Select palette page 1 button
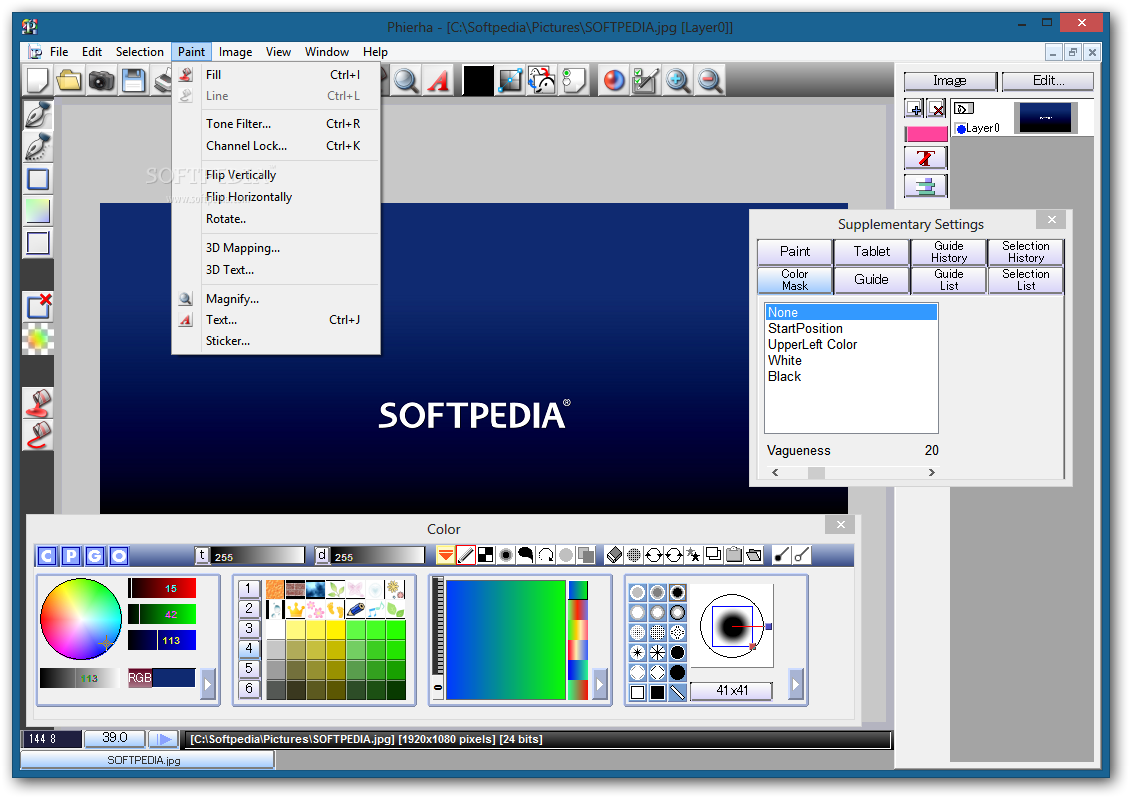Image resolution: width=1130 pixels, height=798 pixels. coord(249,589)
